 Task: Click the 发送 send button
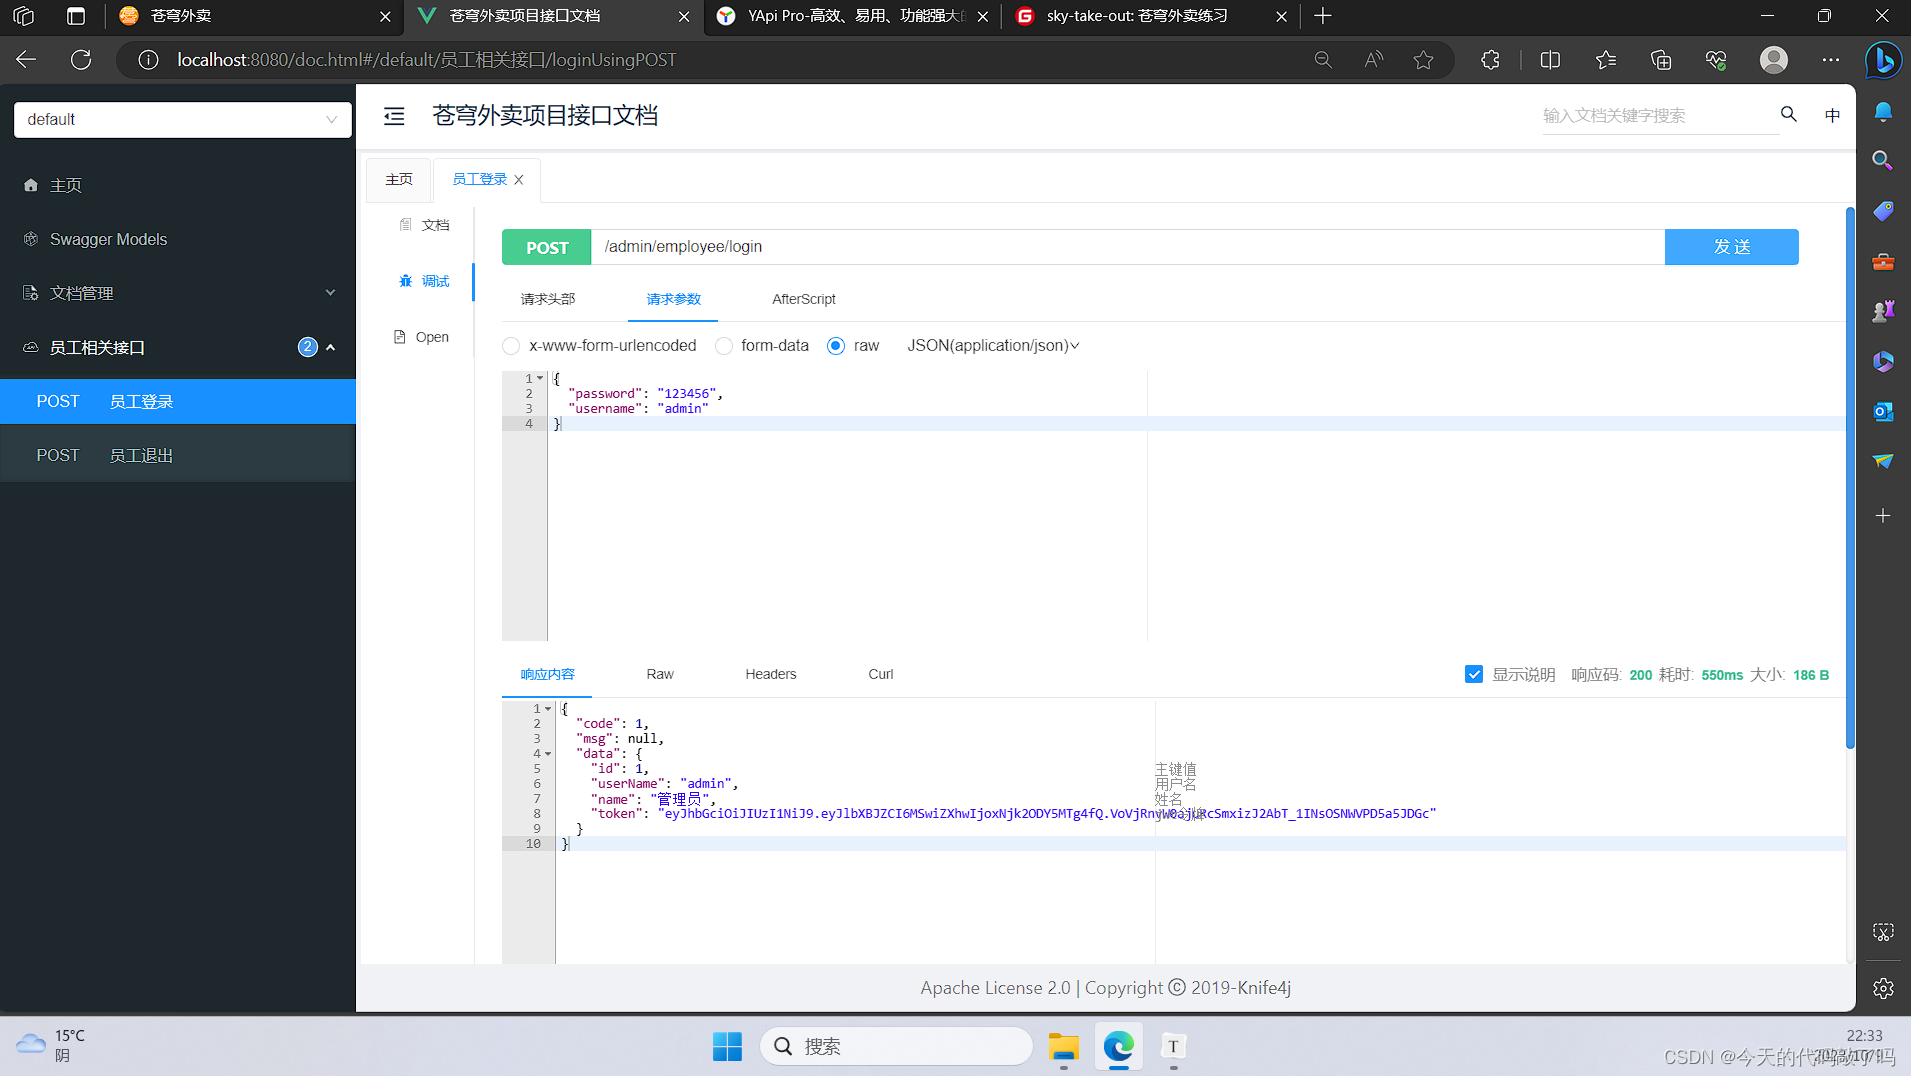[1731, 247]
